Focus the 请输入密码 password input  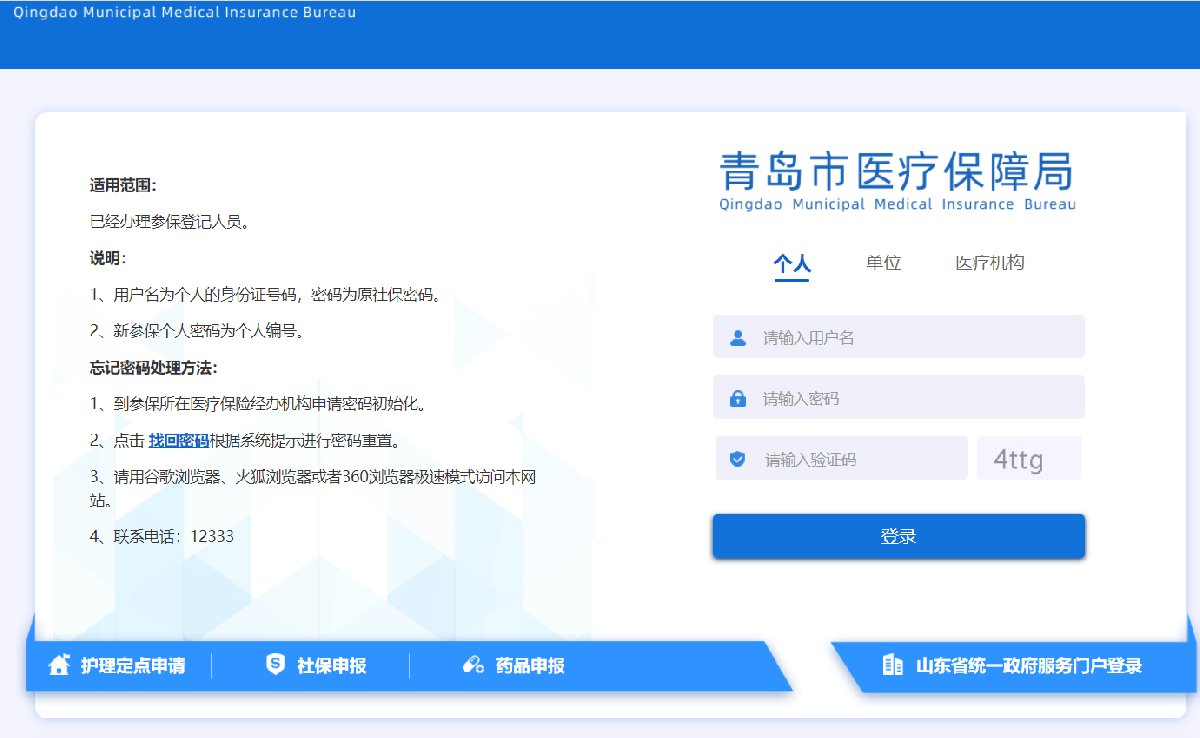[915, 399]
